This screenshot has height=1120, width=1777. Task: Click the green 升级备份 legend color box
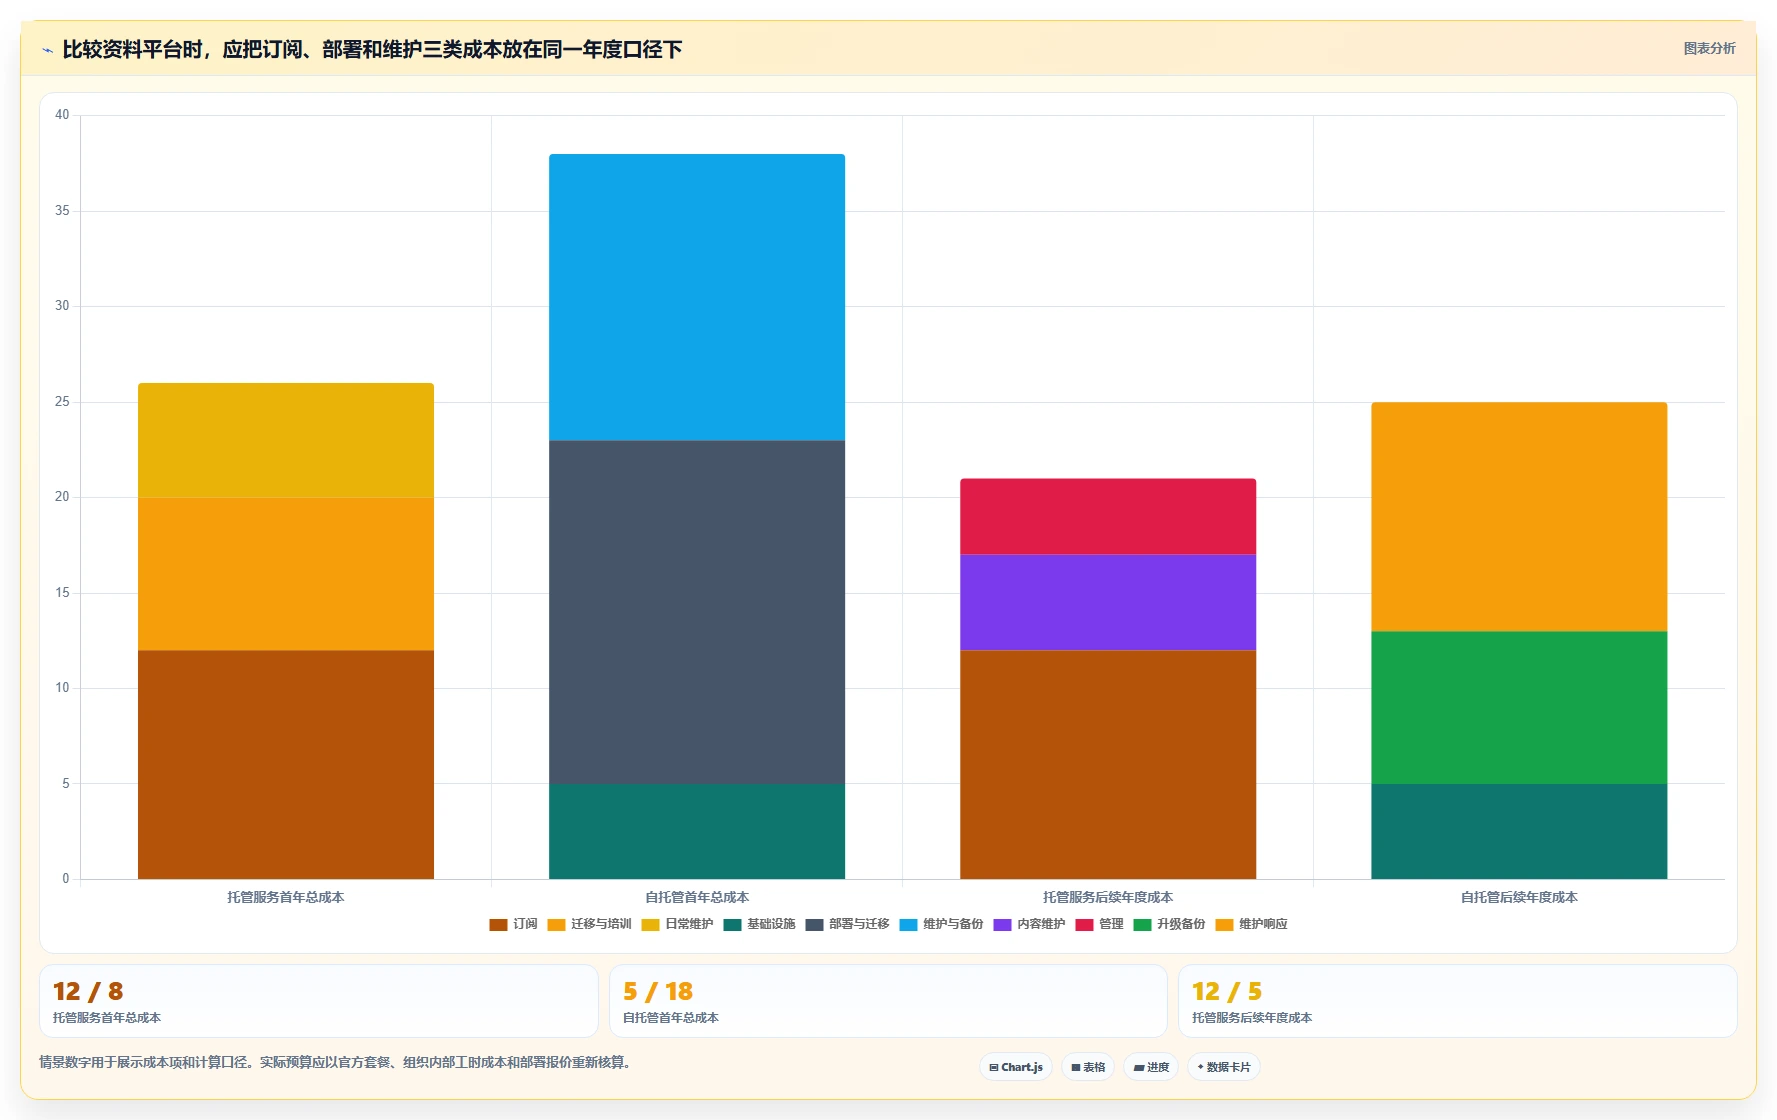pyautogui.click(x=1142, y=924)
